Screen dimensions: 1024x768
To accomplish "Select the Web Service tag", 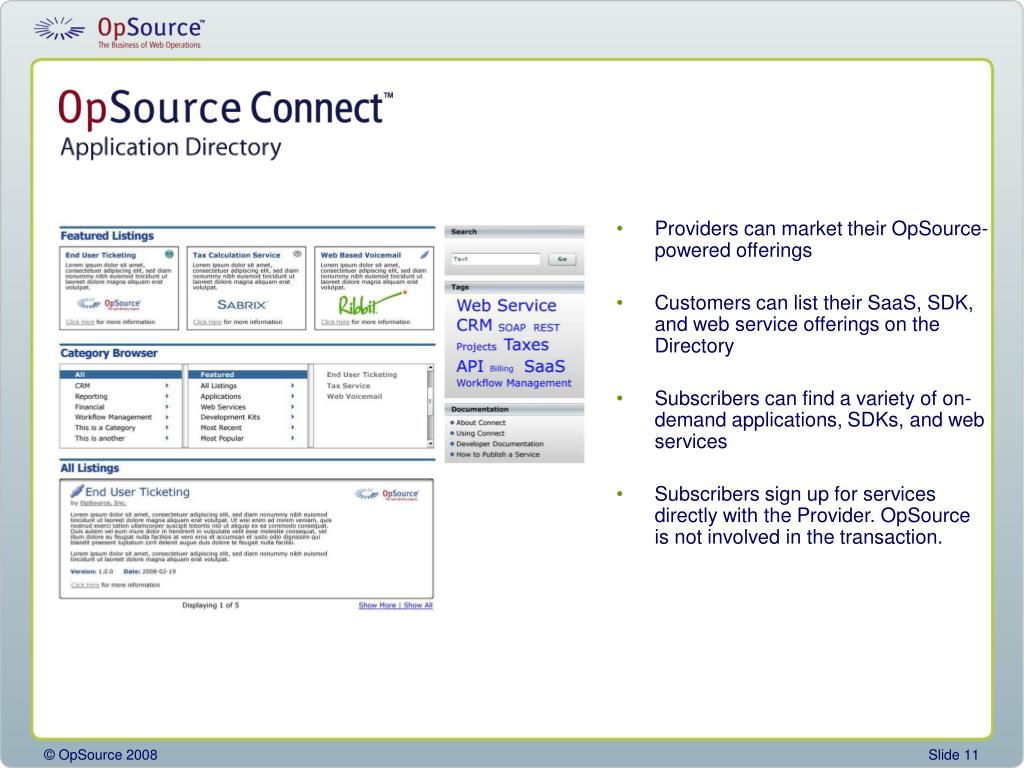I will [506, 305].
